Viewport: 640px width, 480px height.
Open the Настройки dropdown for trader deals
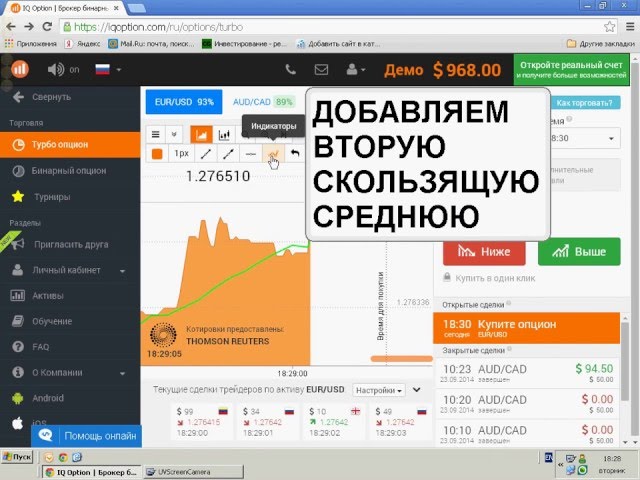click(x=380, y=390)
